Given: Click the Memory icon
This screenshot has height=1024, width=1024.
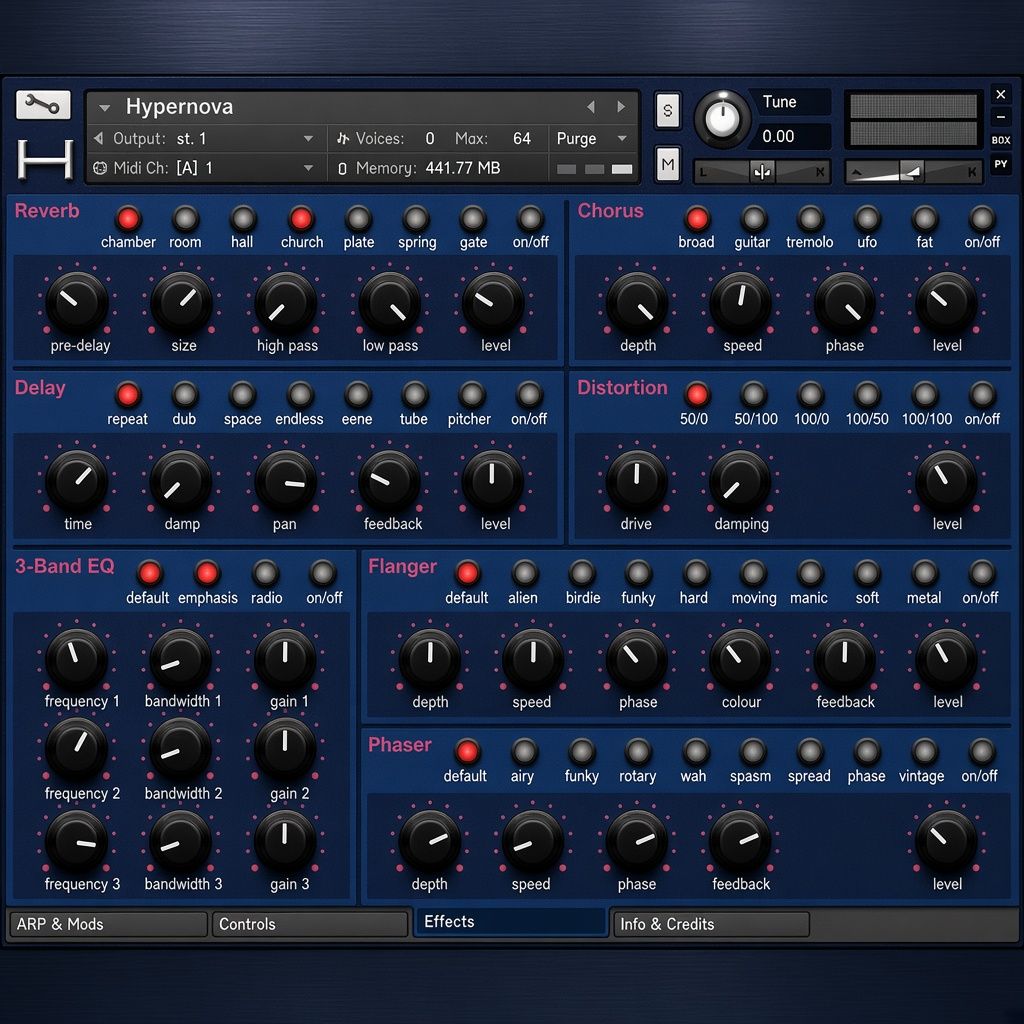Looking at the screenshot, I should 342,168.
